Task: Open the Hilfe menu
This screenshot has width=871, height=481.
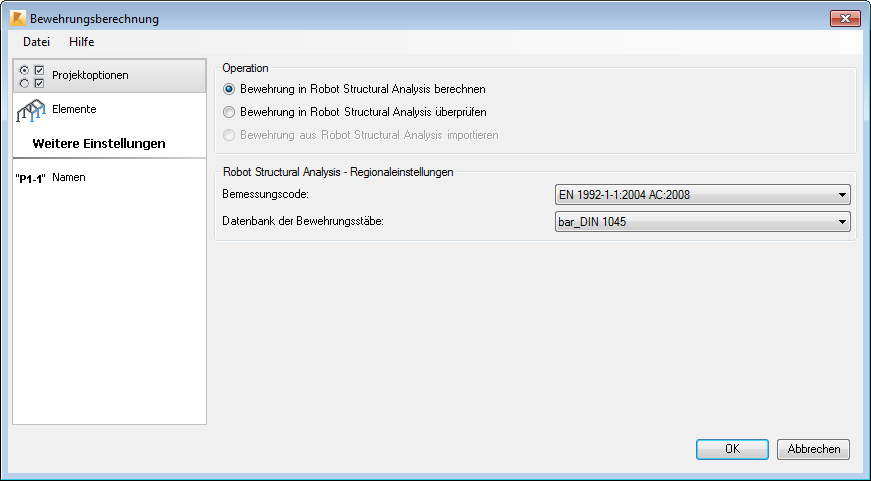Action: coord(82,42)
